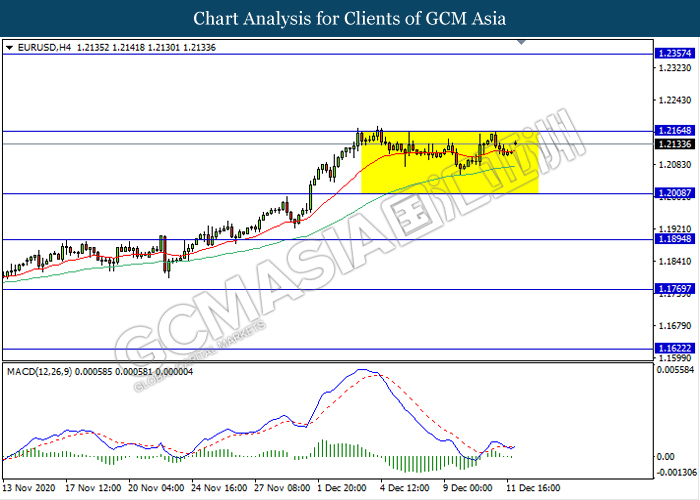The image size is (700, 500).
Task: Click the 24 Nov 16:00 time label
Action: click(219, 488)
